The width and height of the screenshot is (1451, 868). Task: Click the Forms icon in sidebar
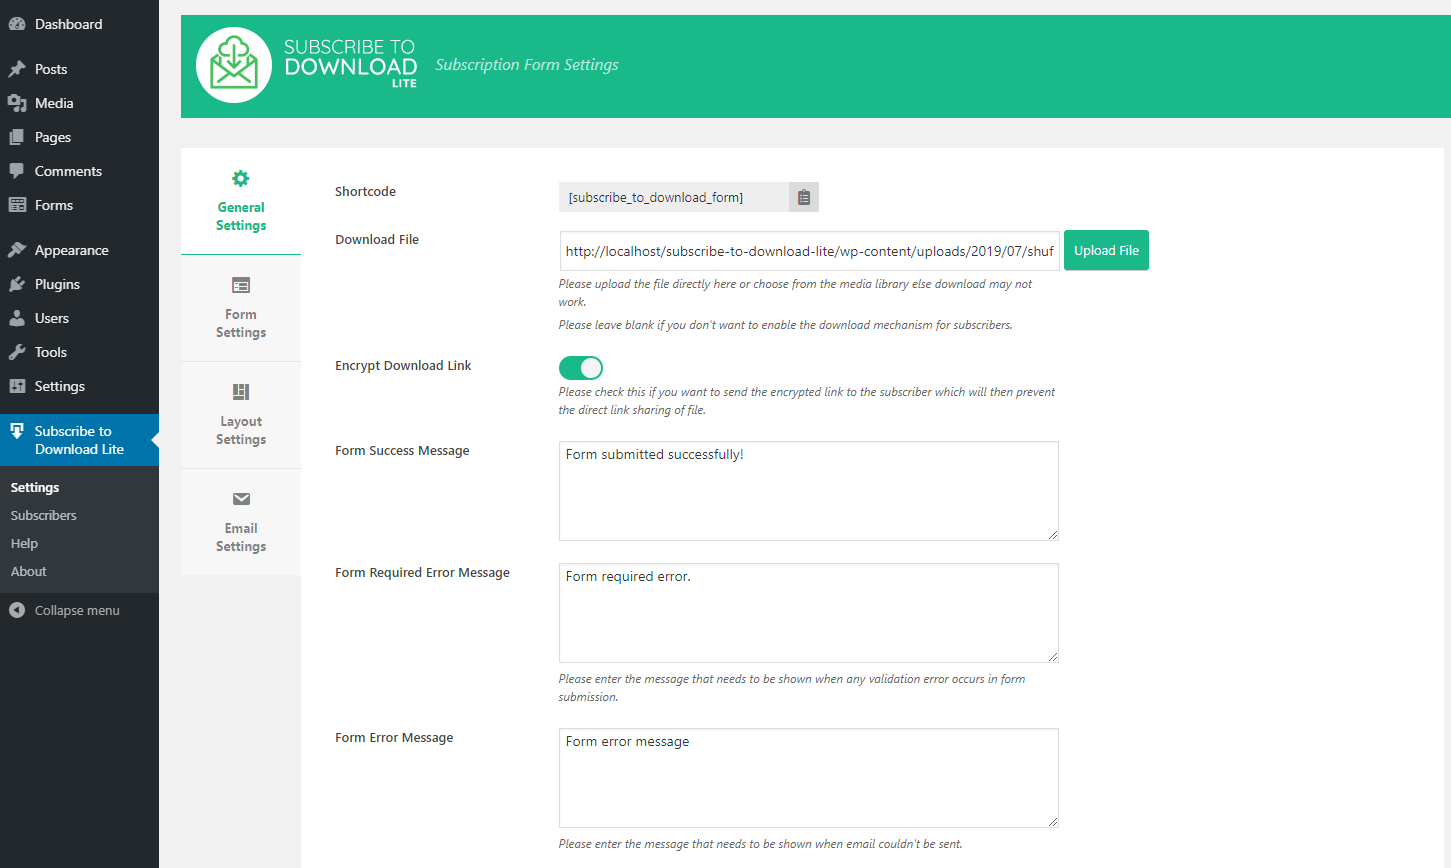[17, 205]
